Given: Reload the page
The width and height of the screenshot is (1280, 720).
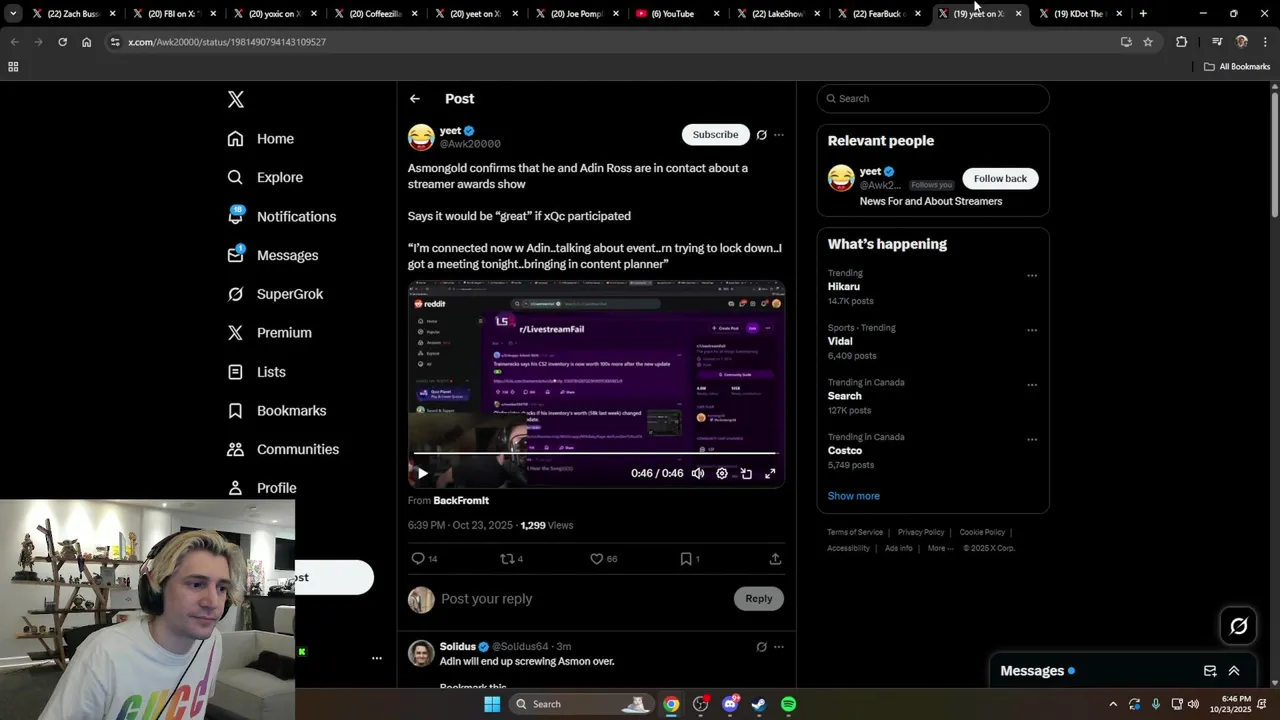Looking at the screenshot, I should 62,42.
